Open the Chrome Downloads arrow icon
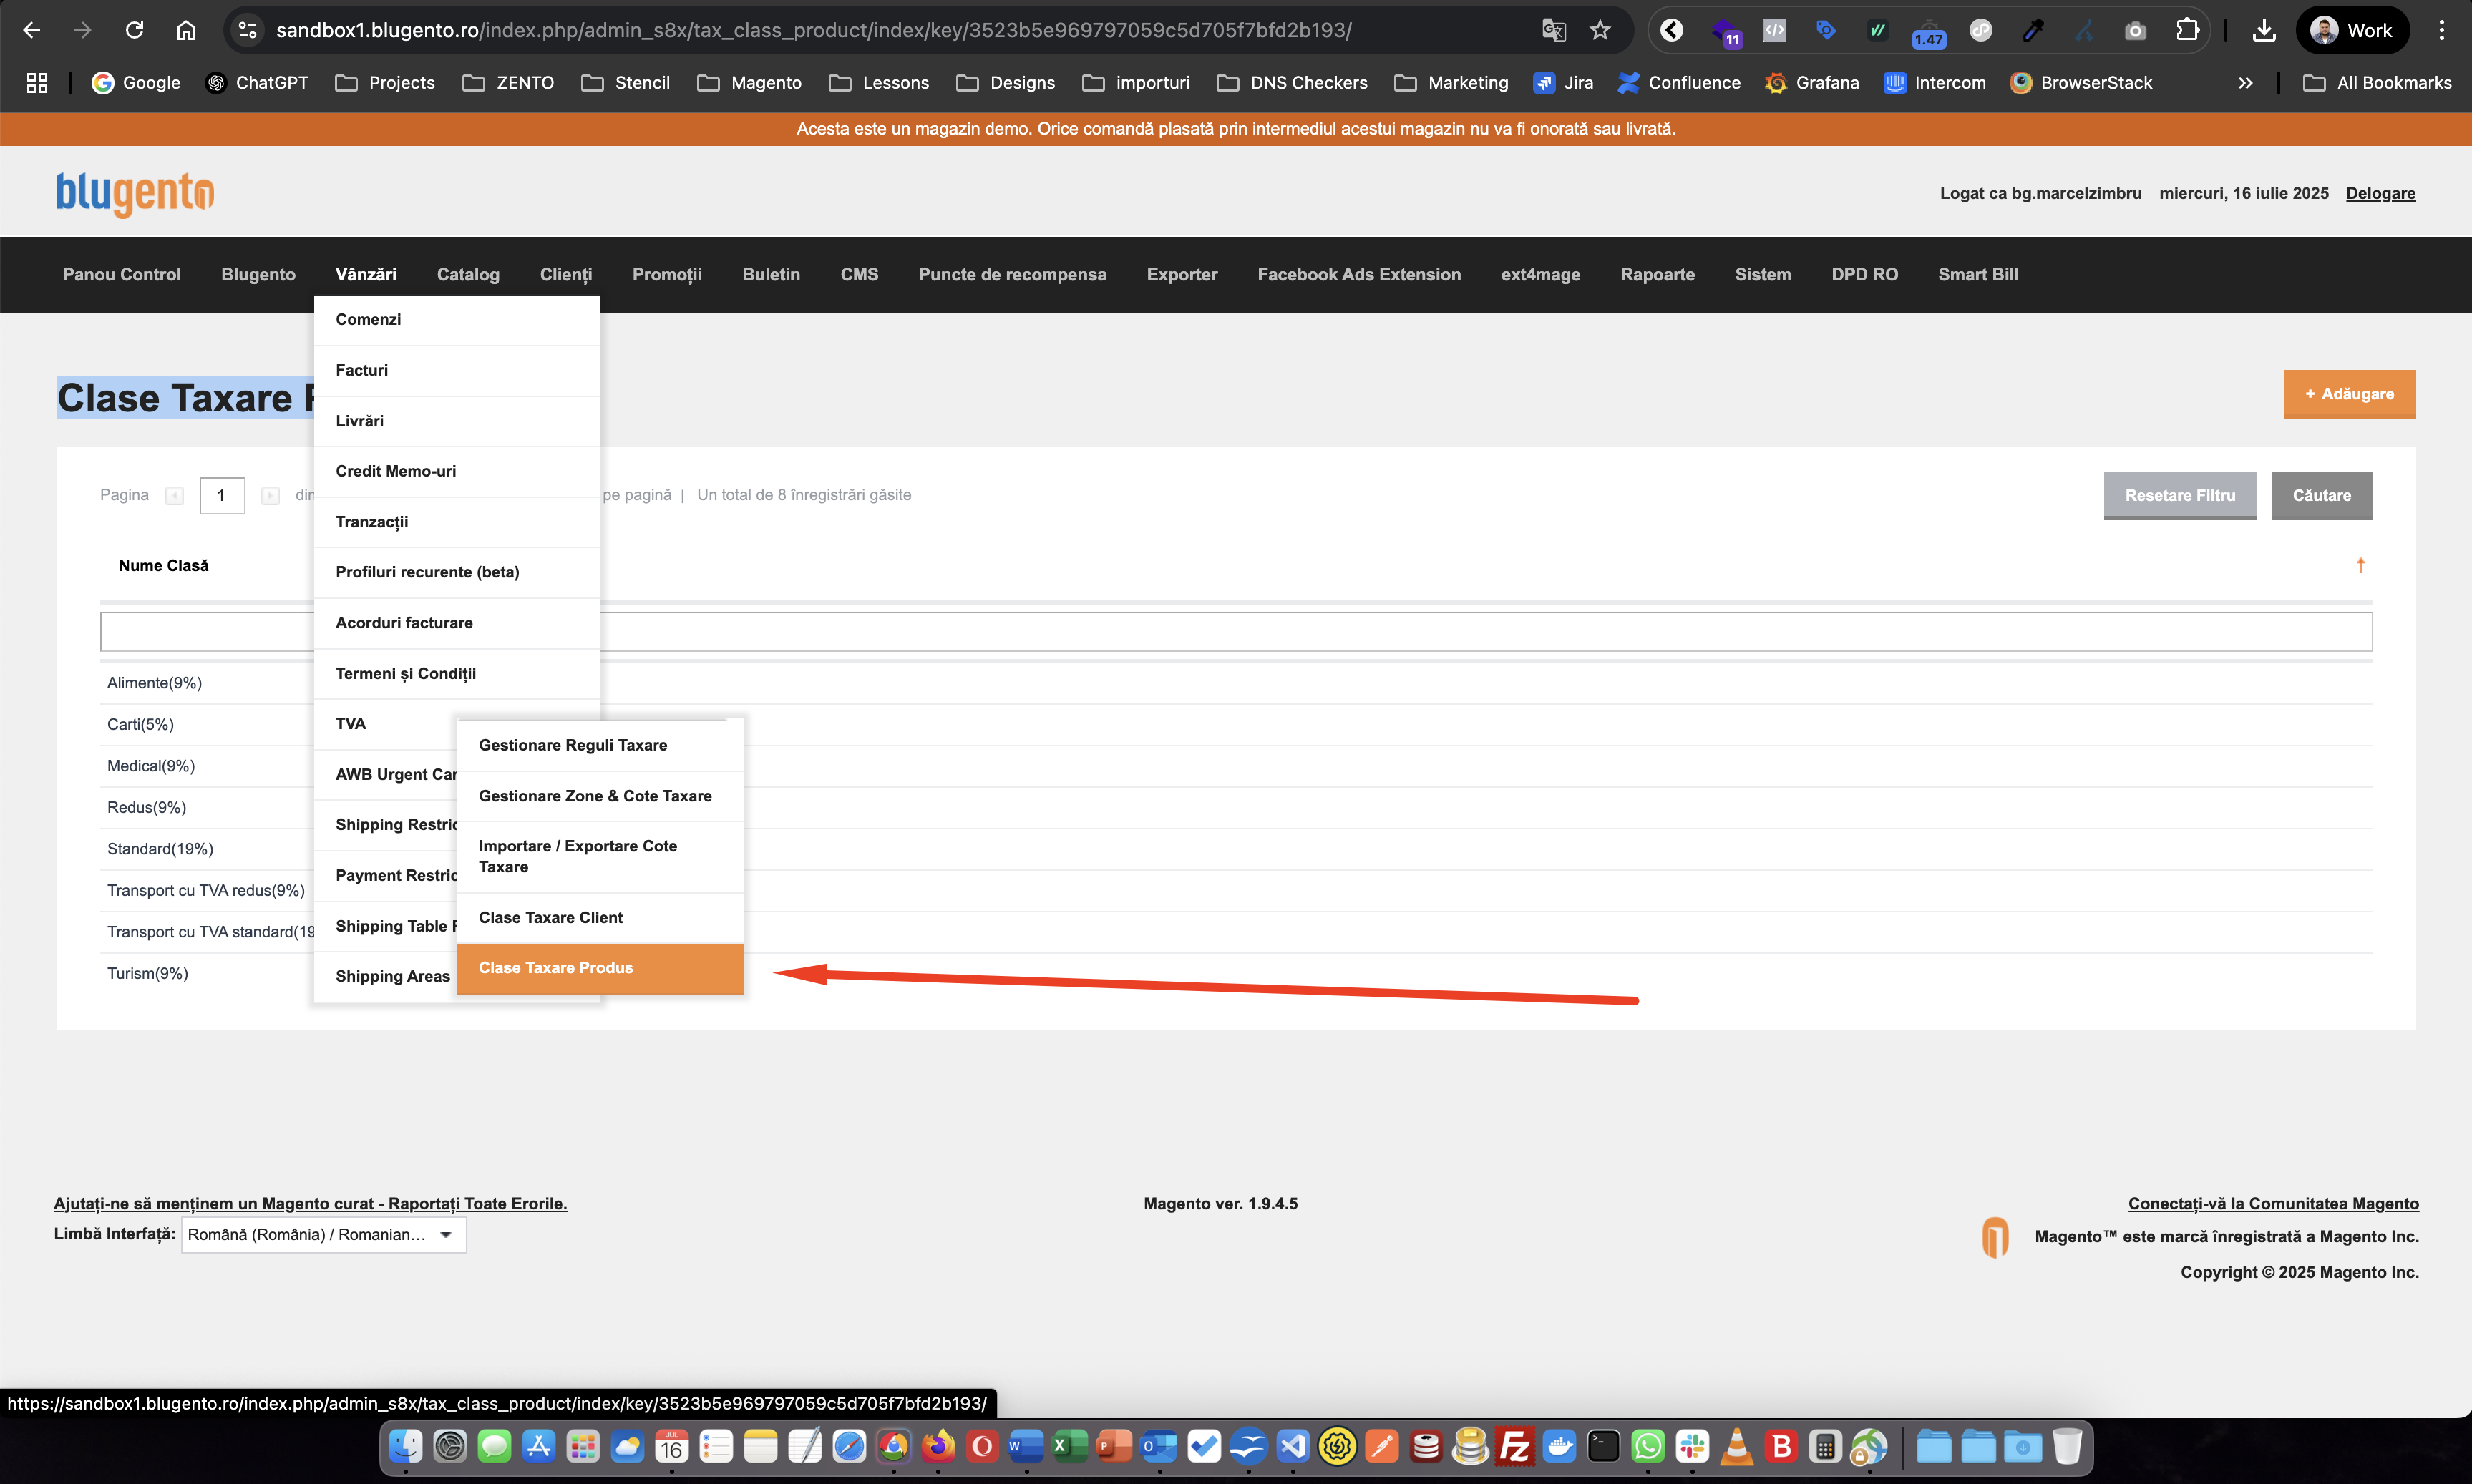 point(2264,30)
